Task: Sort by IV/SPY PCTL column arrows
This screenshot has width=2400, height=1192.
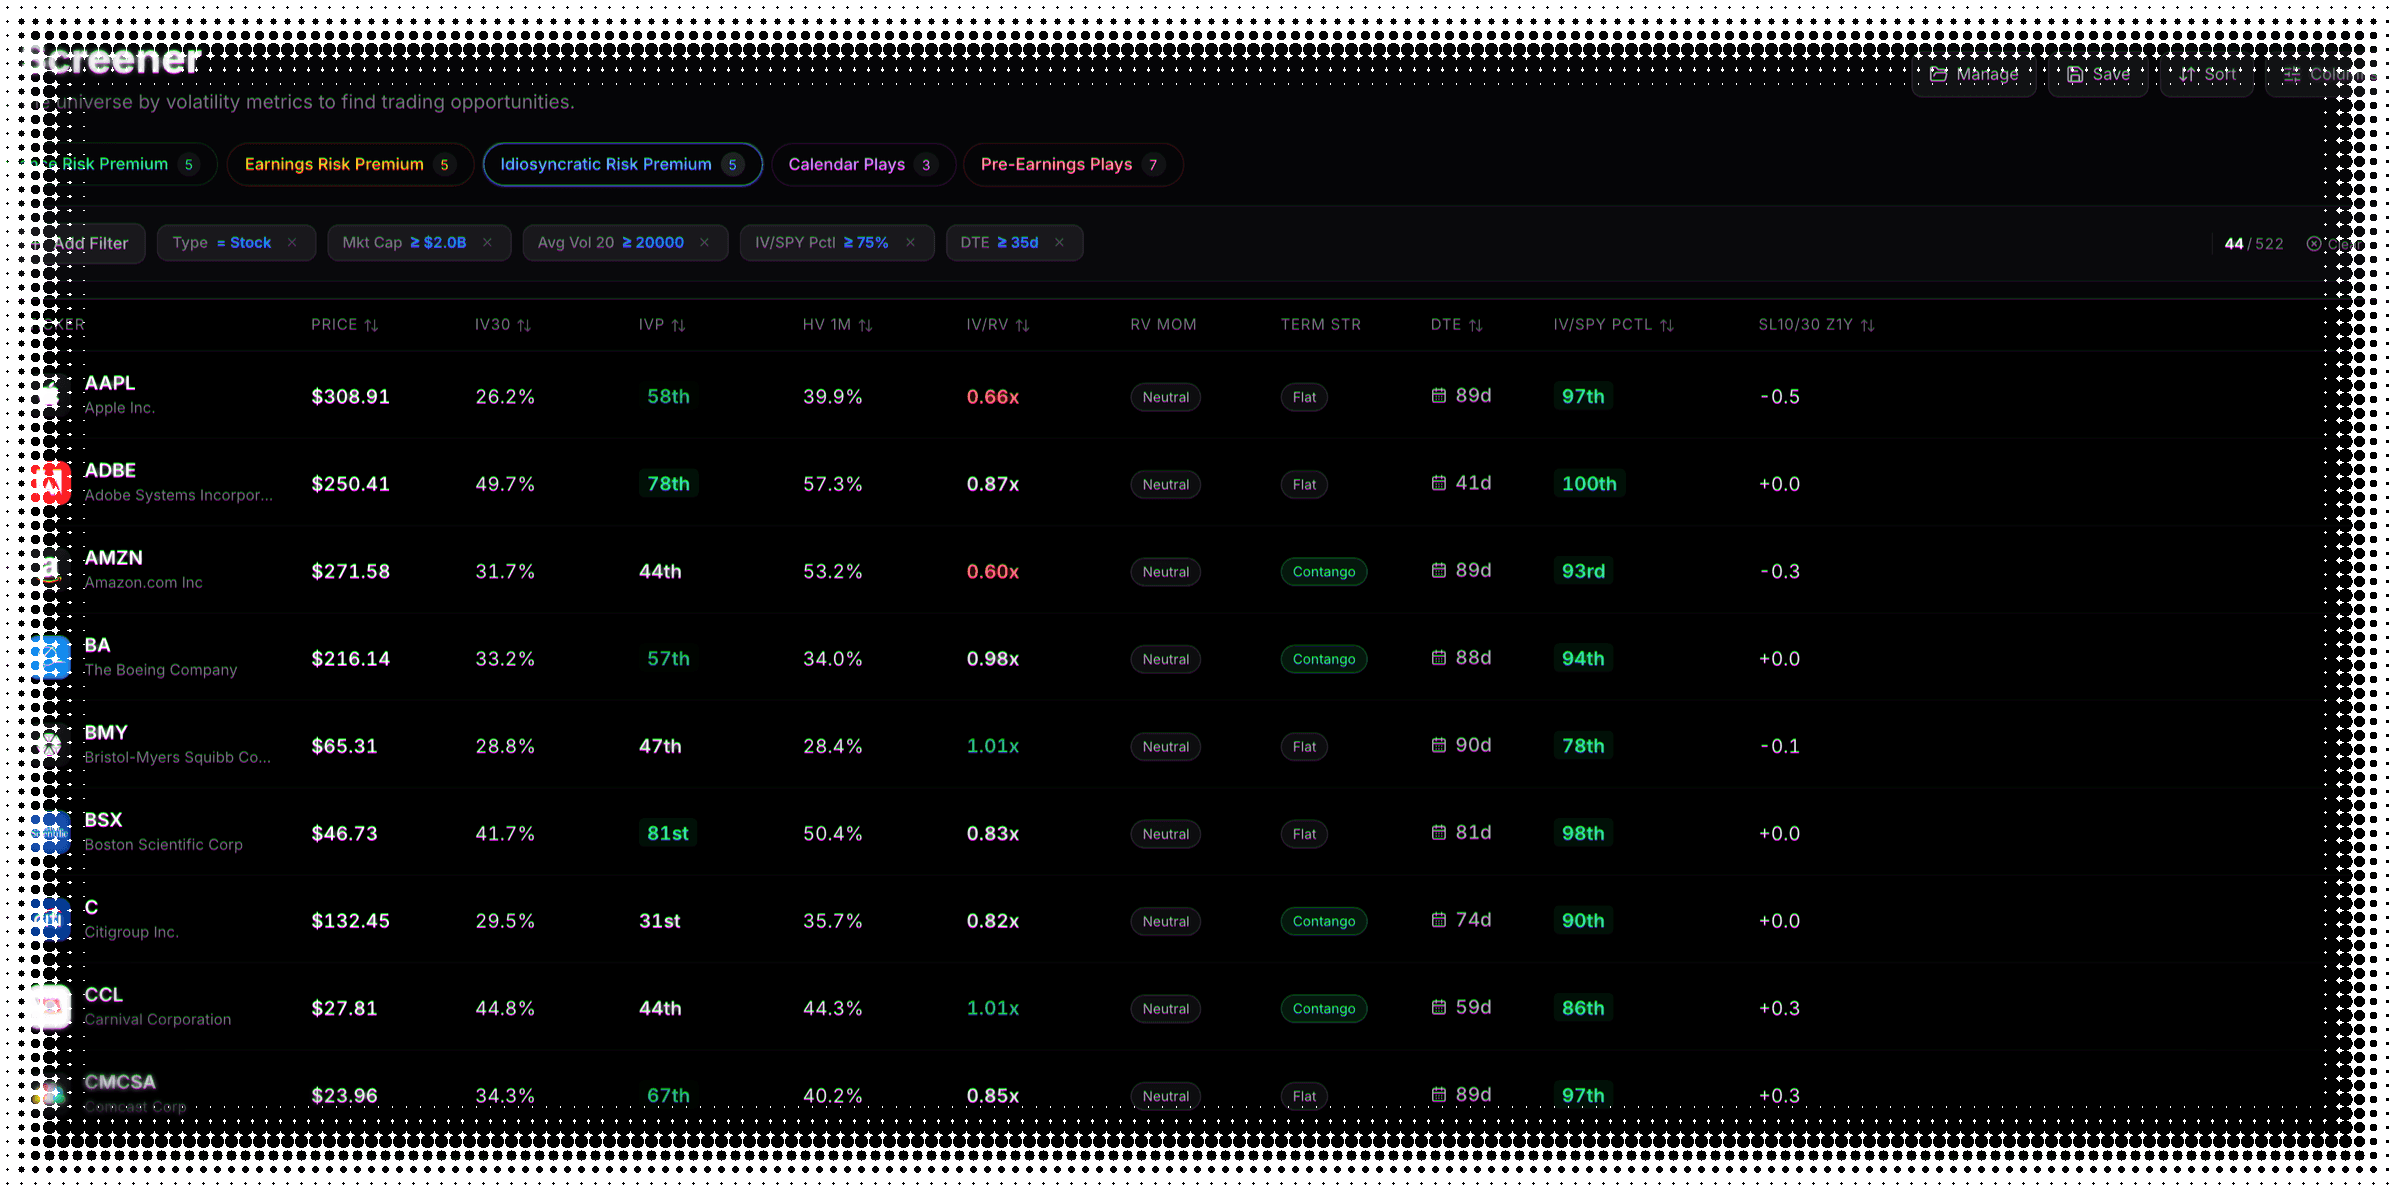Action: point(1667,325)
